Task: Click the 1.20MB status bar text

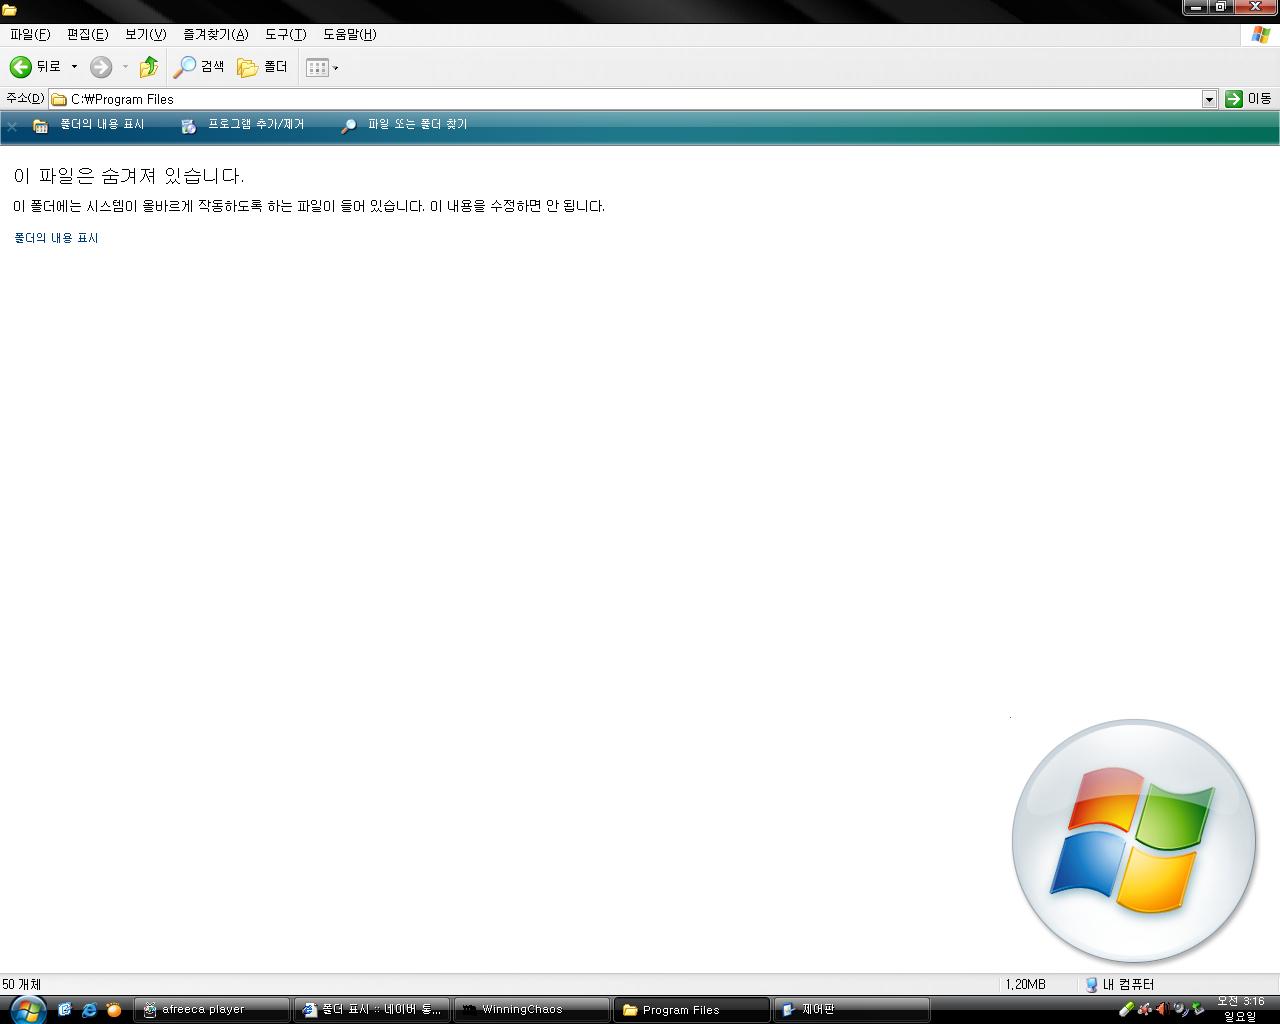Action: pyautogui.click(x=1025, y=985)
